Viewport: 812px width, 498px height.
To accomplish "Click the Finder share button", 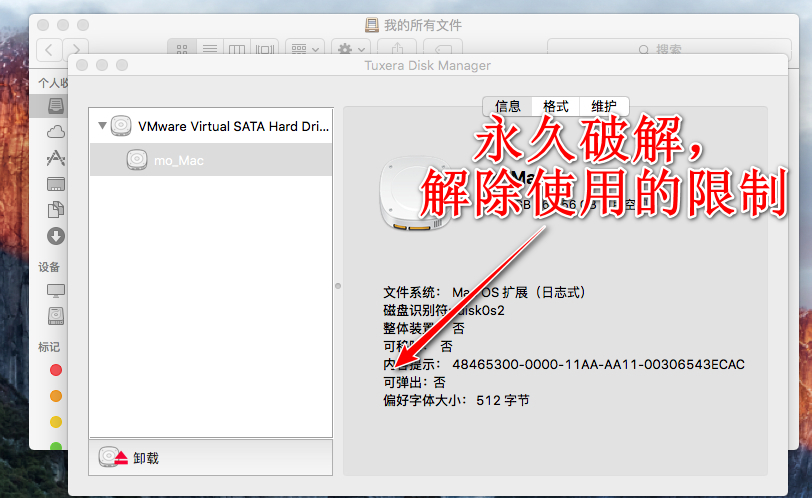I will [x=397, y=49].
